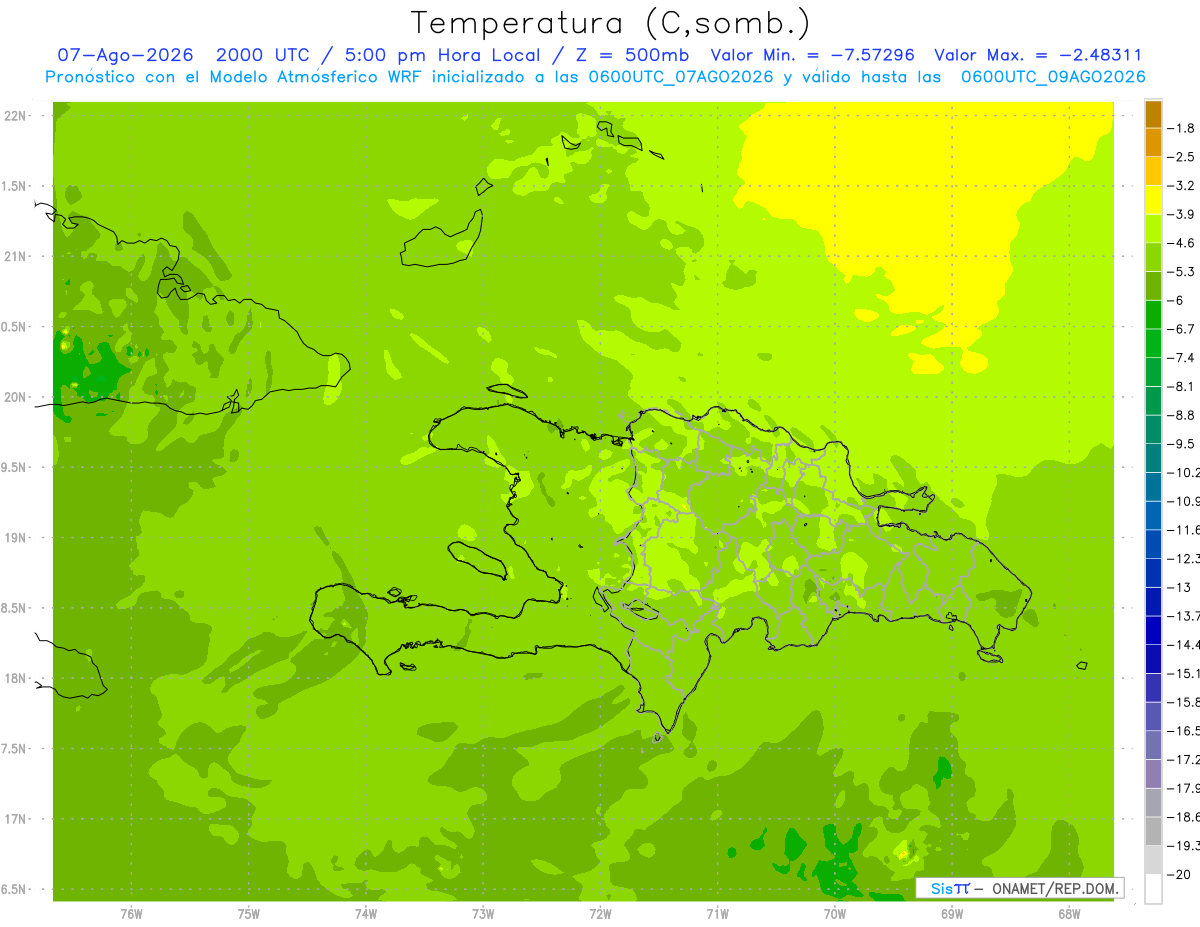Click the "Valor Min. = -7.57296" text
The height and width of the screenshot is (927, 1200).
(812, 56)
